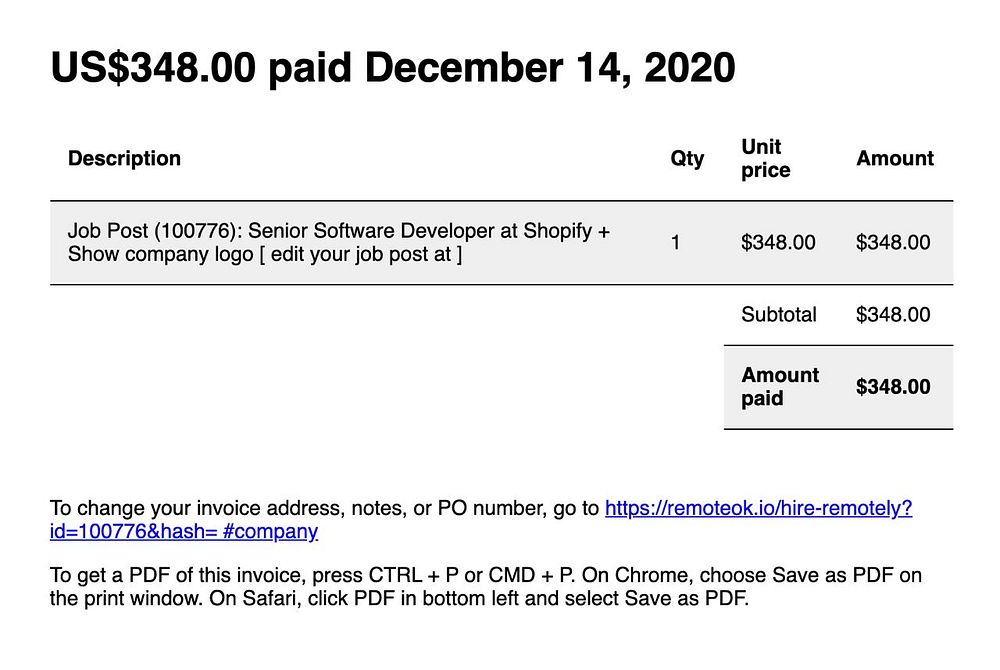This screenshot has height=670, width=1000.
Task: Select the Qty column header
Action: click(687, 158)
